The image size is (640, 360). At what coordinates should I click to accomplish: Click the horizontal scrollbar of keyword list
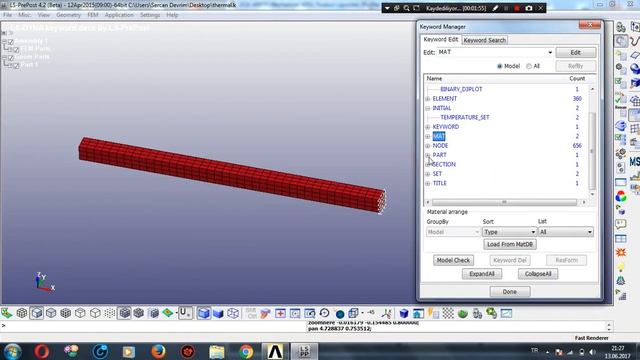[x=505, y=202]
